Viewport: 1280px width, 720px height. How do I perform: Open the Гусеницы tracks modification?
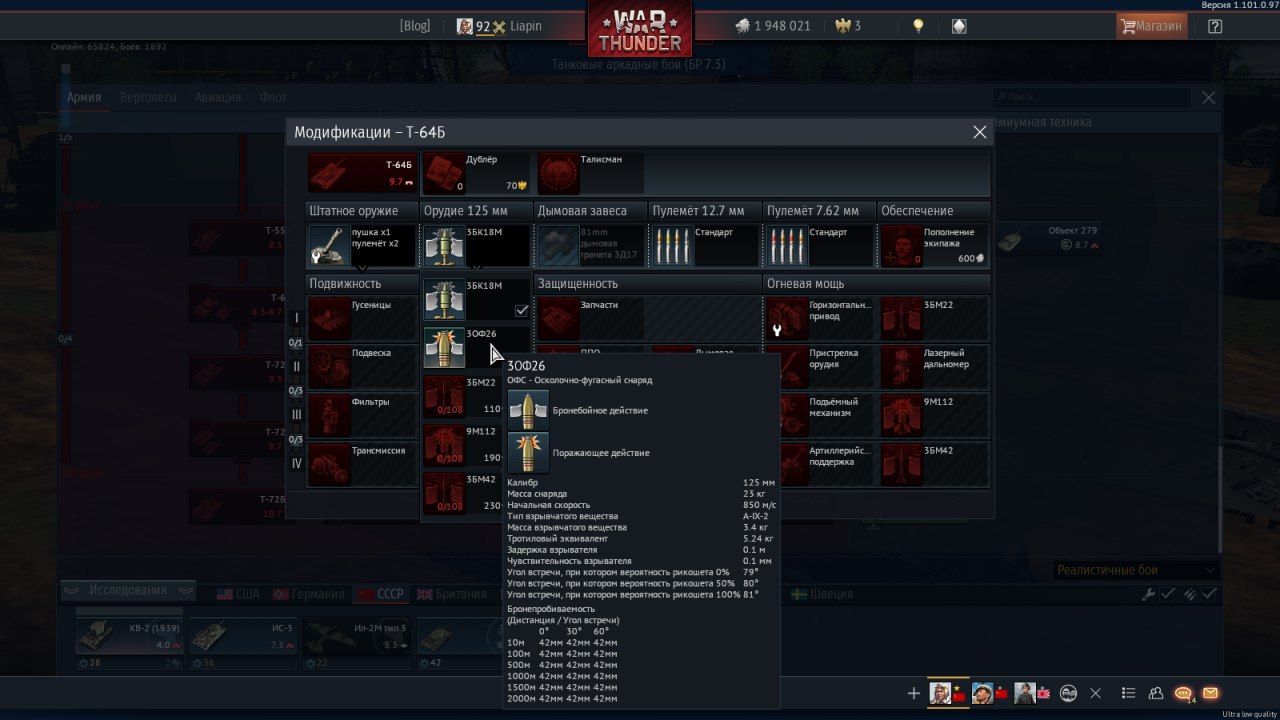click(x=362, y=318)
